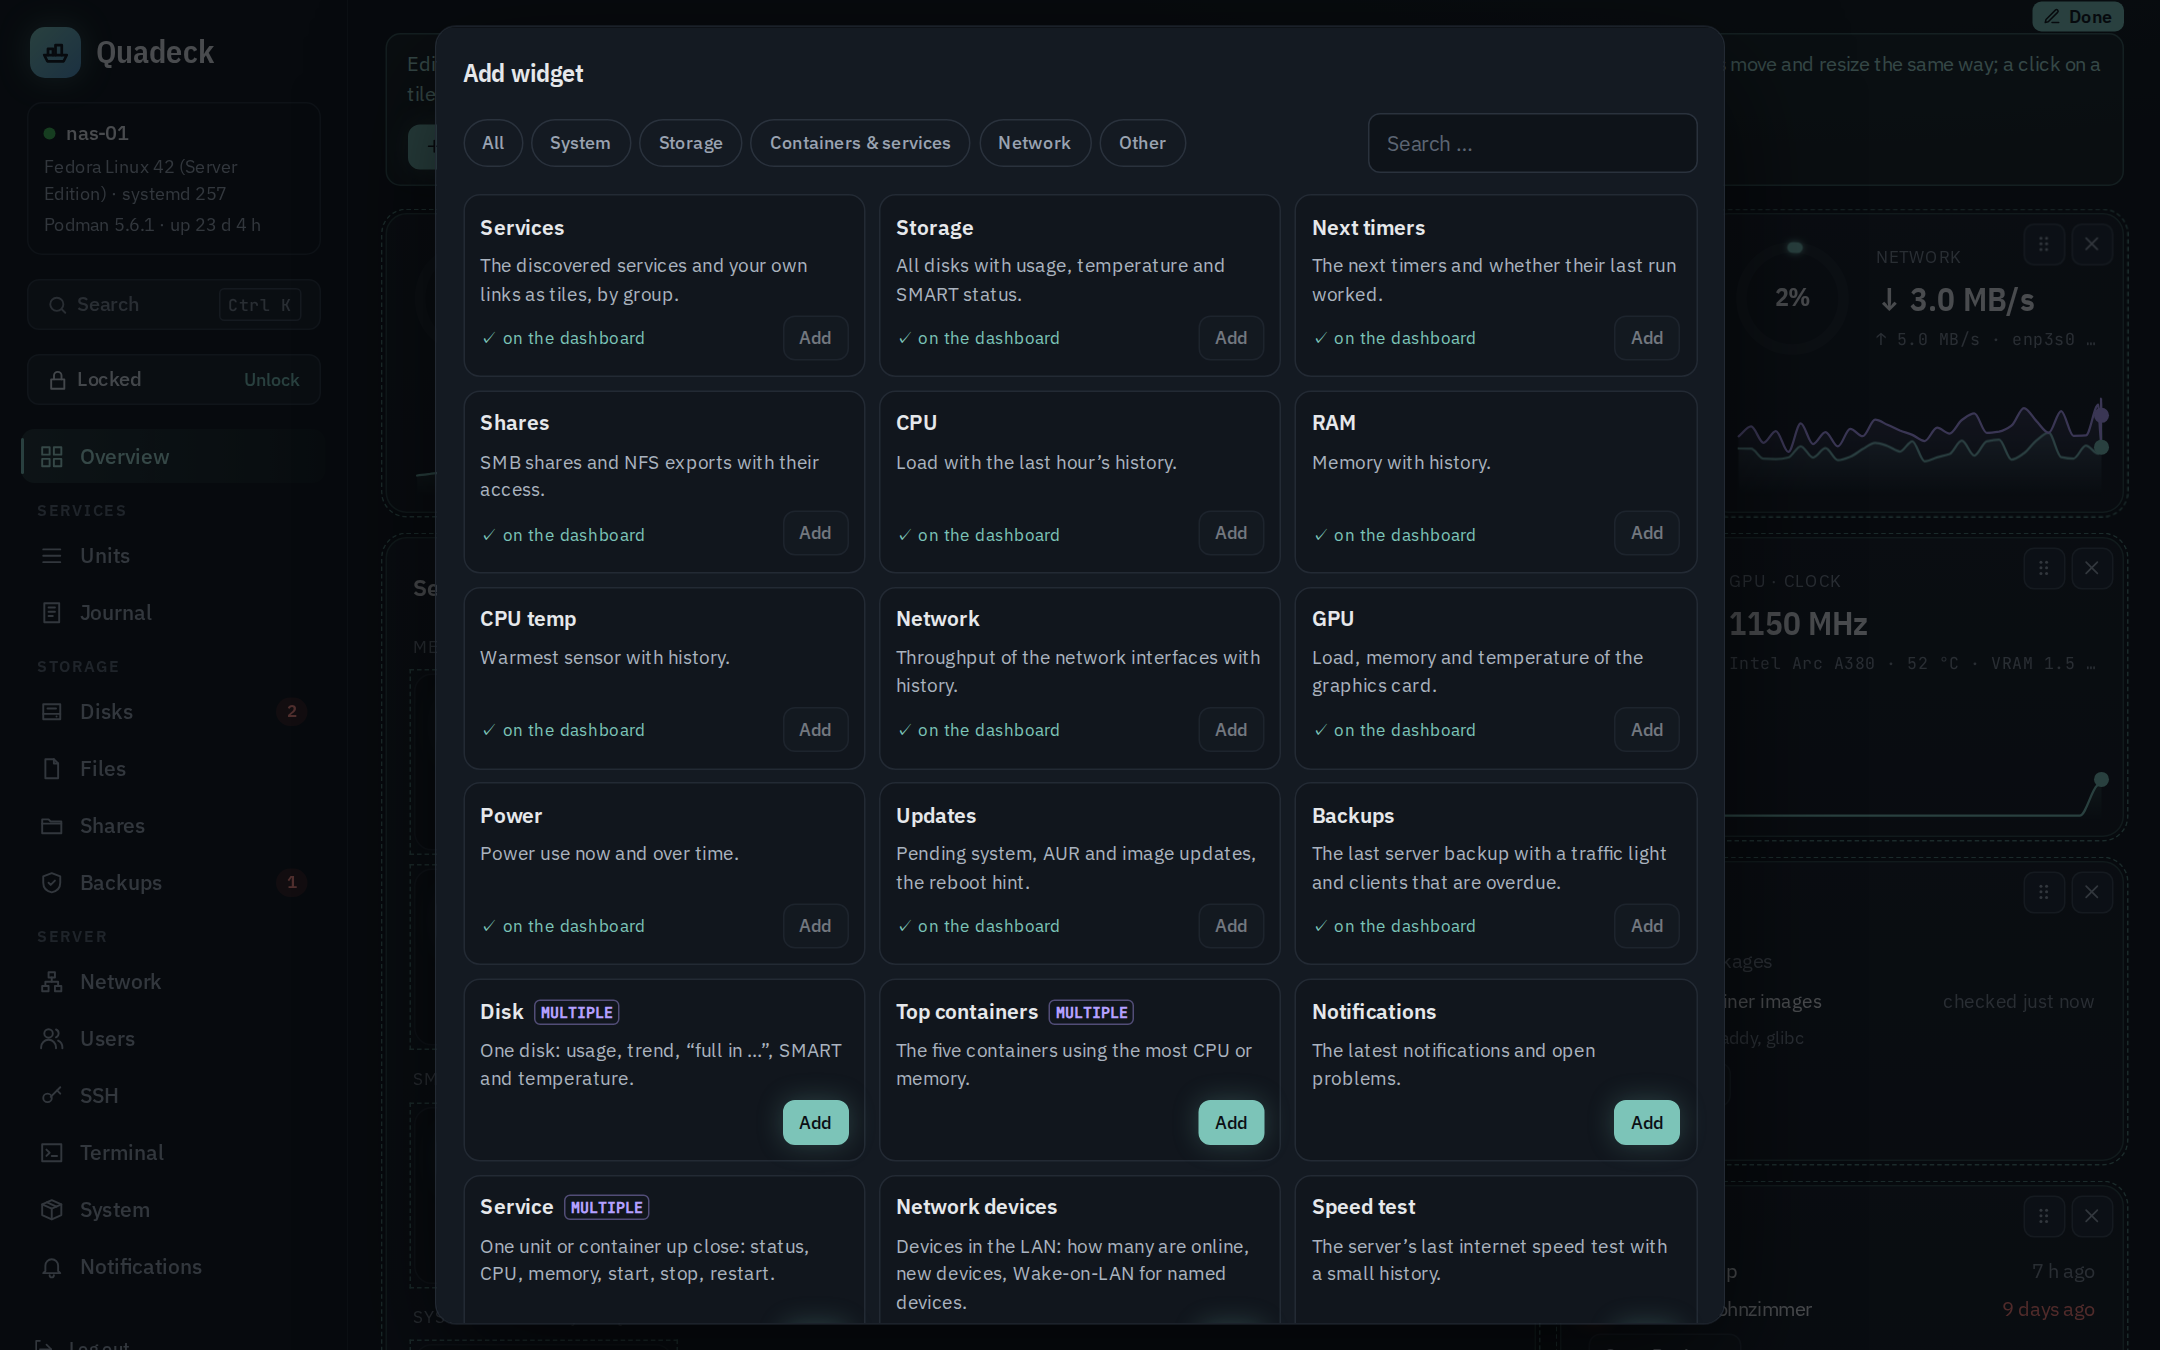Viewport: 2160px width, 1350px height.
Task: Click Add on the GPU card
Action: (x=1646, y=730)
